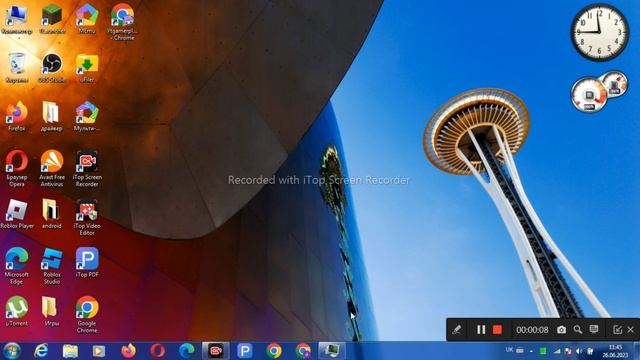Open network signal status in tray
The height and width of the screenshot is (360, 640).
[x=557, y=351]
